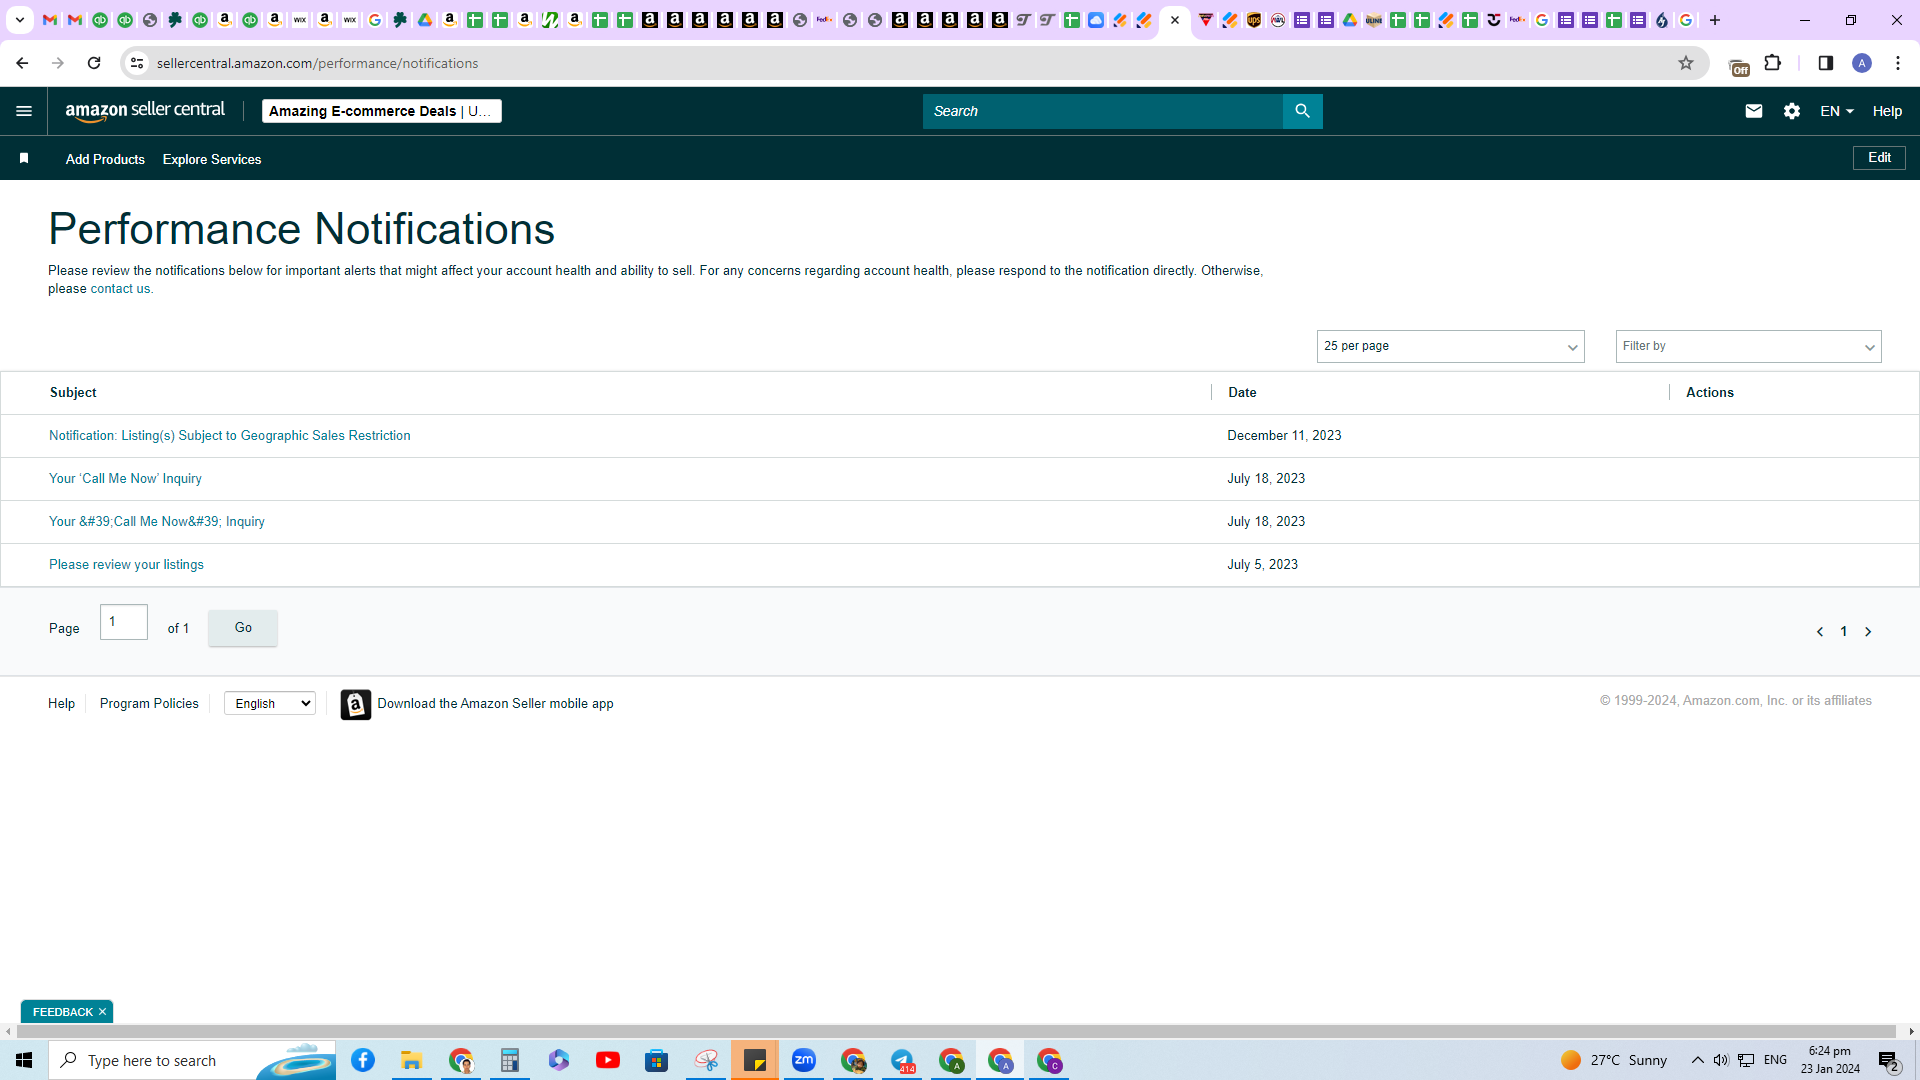
Task: Click the browser address bar URL
Action: pos(317,63)
